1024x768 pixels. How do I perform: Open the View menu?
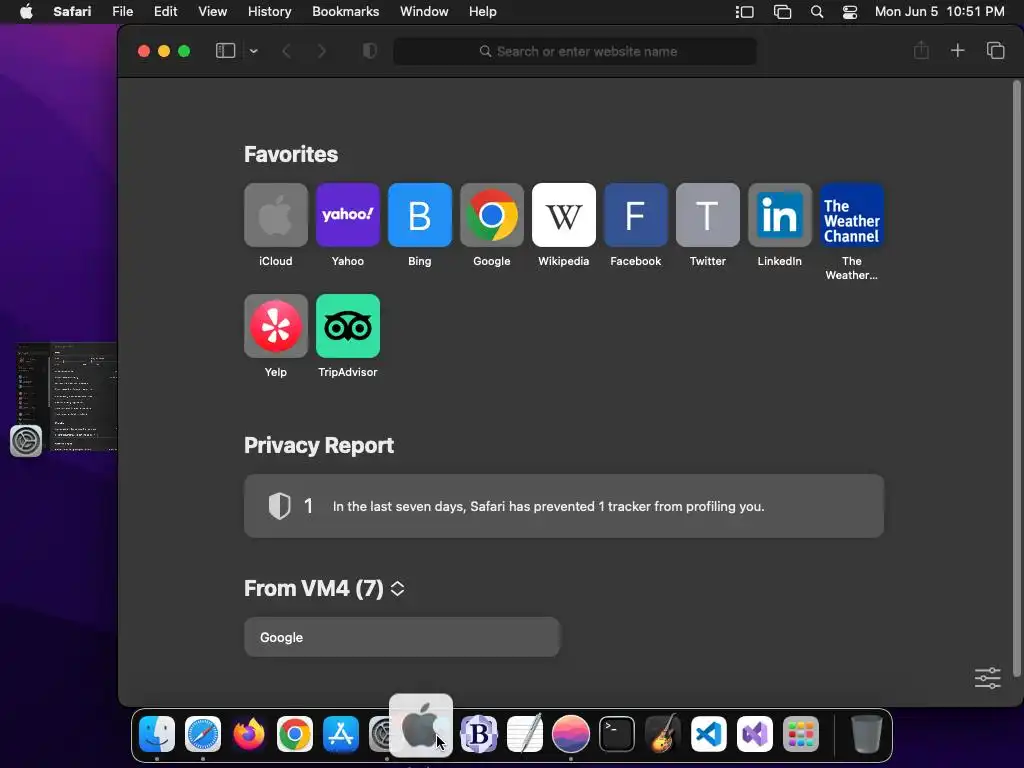(x=213, y=12)
